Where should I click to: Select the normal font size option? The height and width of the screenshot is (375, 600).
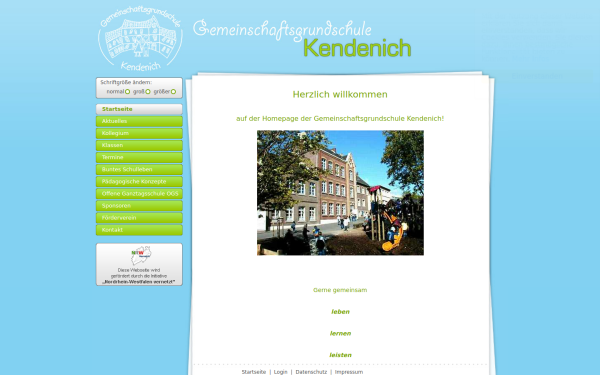[x=127, y=92]
